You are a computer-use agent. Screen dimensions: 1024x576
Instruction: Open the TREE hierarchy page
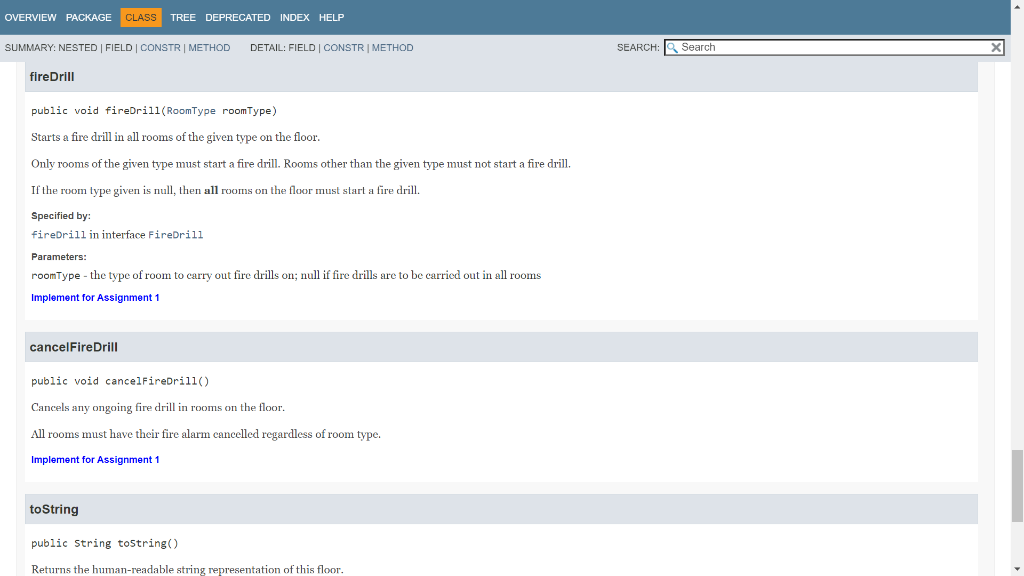[183, 17]
